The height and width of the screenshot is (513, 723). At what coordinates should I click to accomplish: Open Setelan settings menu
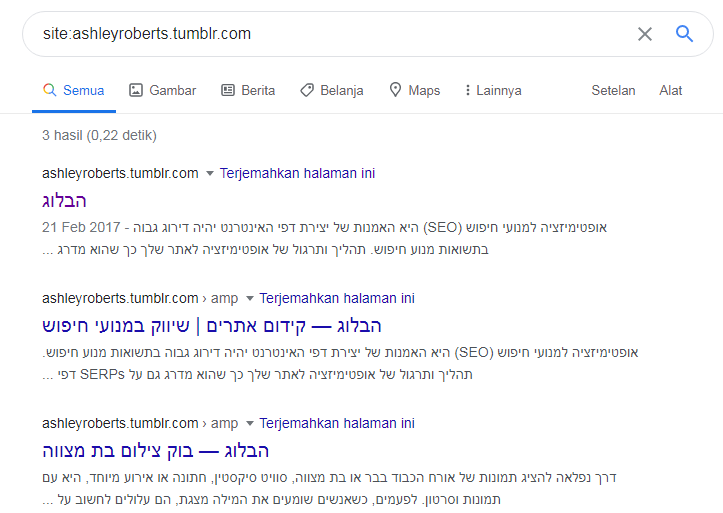point(613,90)
